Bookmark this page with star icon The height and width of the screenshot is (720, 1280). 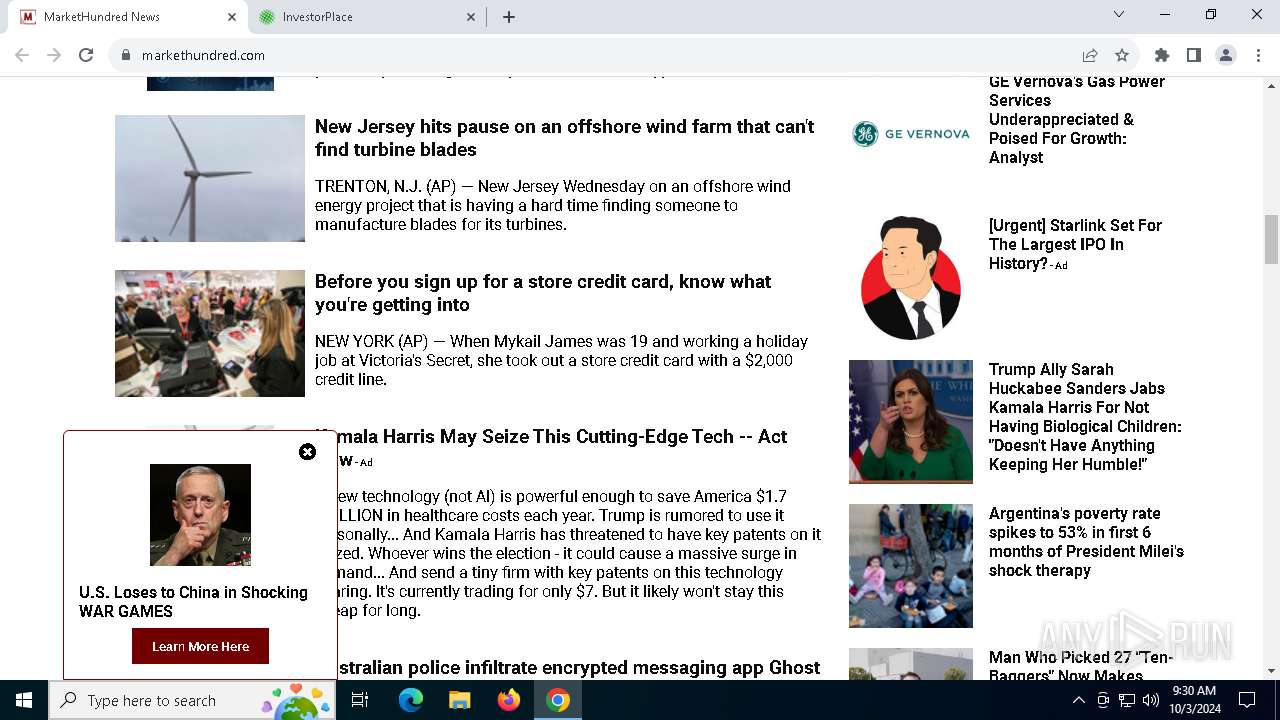point(1122,55)
